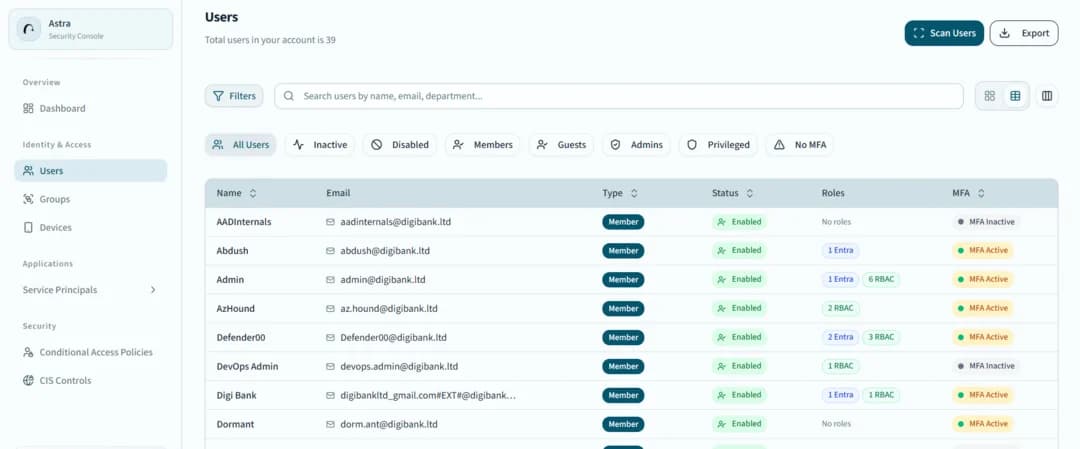Viewport: 1080px width, 449px height.
Task: Open the column settings icon
Action: pos(1047,96)
